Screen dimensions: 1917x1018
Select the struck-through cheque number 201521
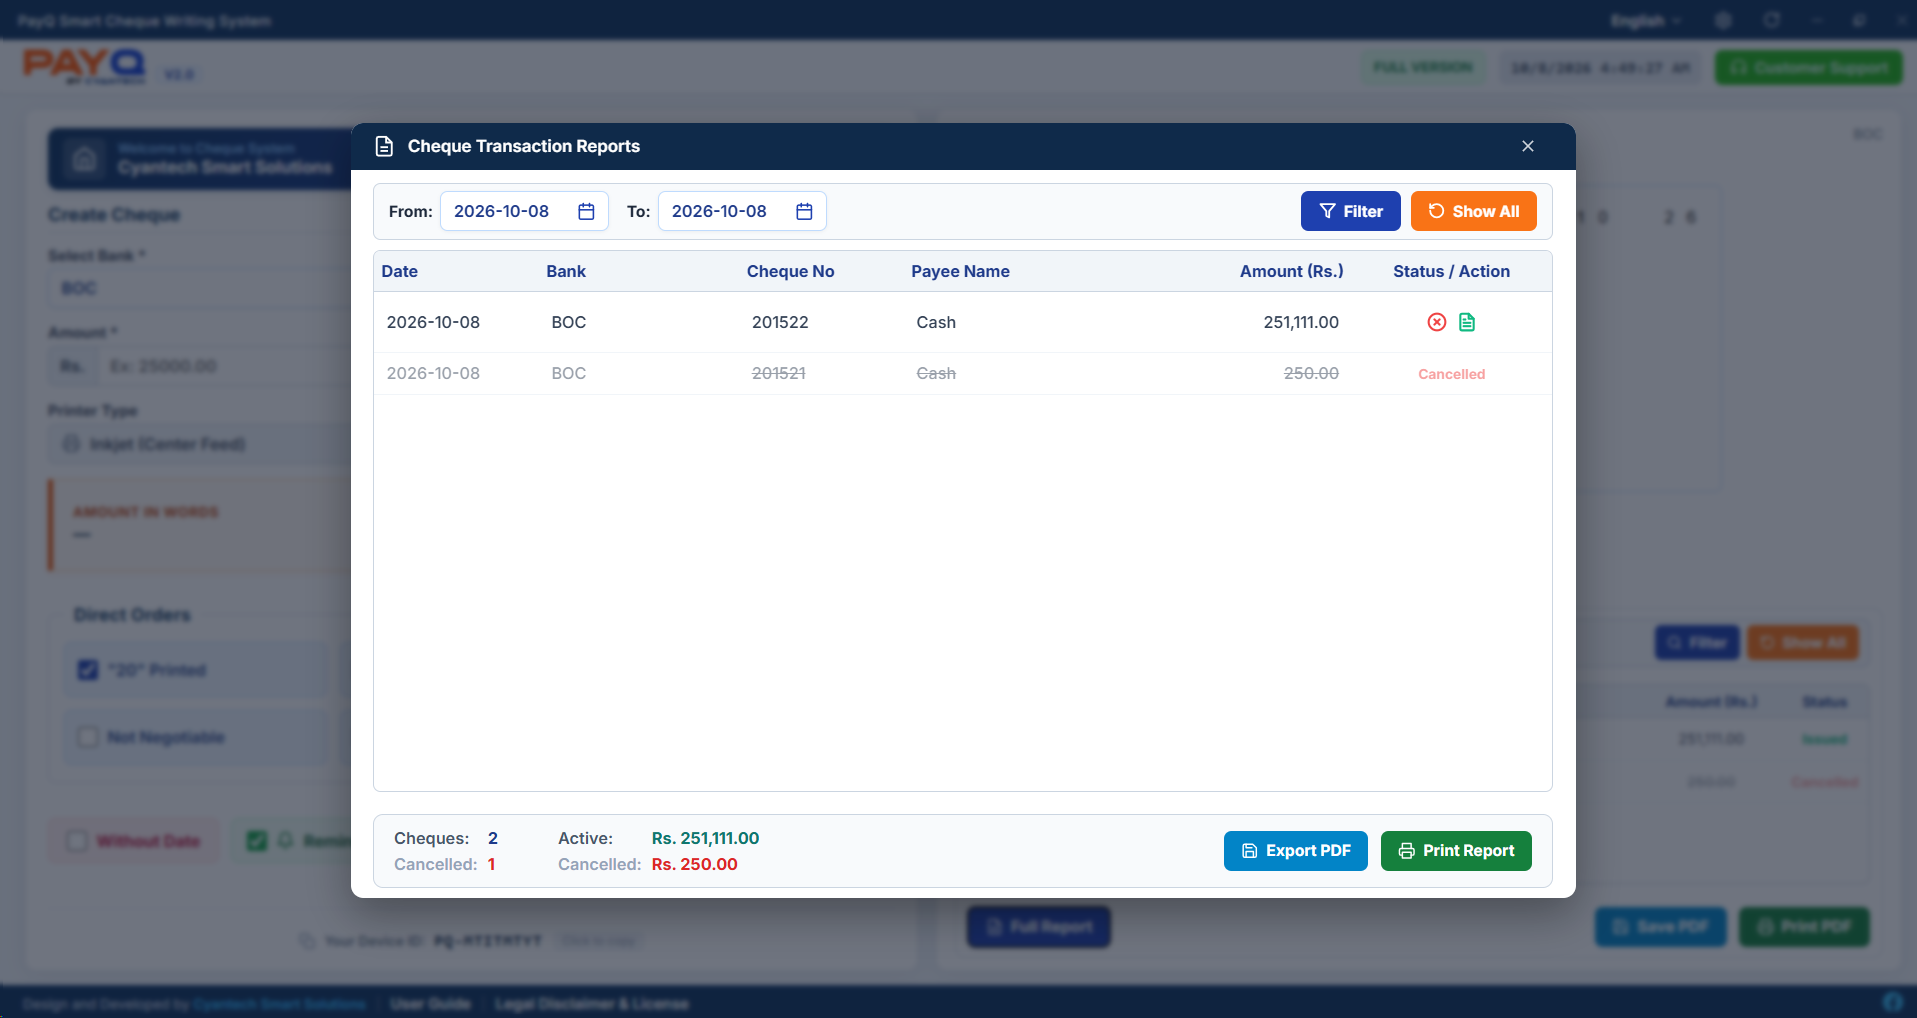coord(779,373)
